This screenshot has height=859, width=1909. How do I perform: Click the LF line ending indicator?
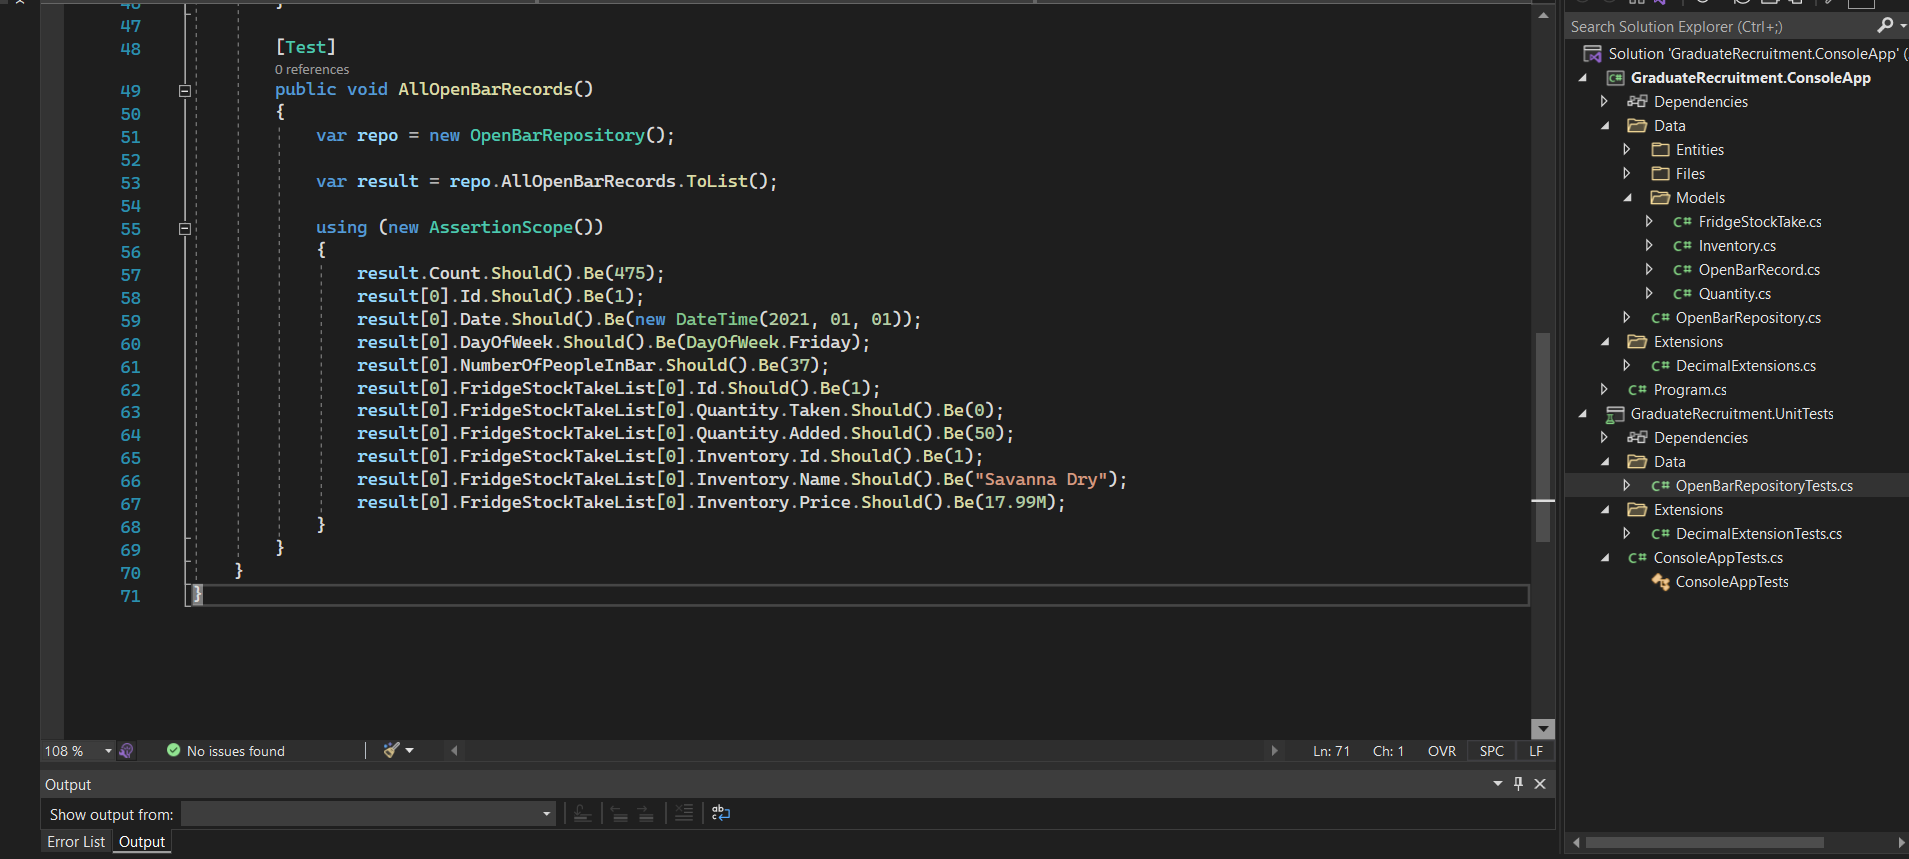[x=1536, y=751]
